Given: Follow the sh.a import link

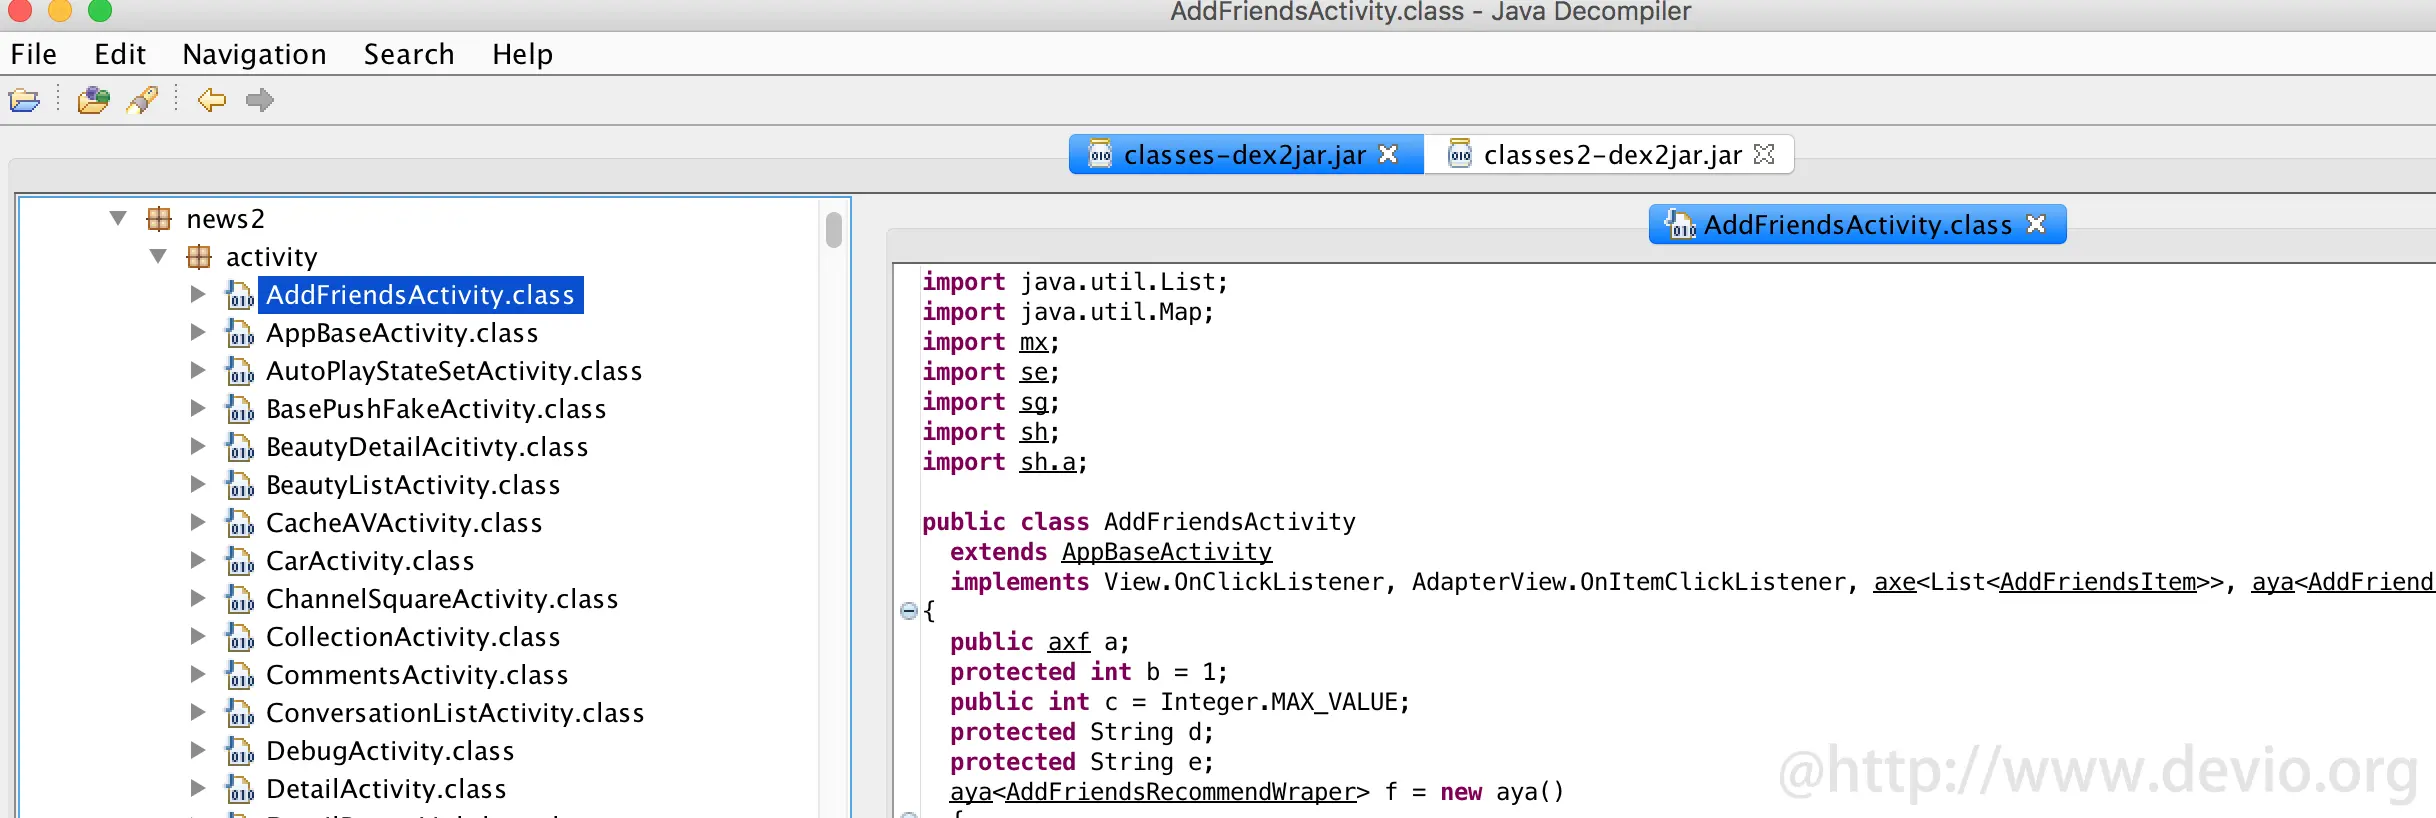Looking at the screenshot, I should [1048, 462].
